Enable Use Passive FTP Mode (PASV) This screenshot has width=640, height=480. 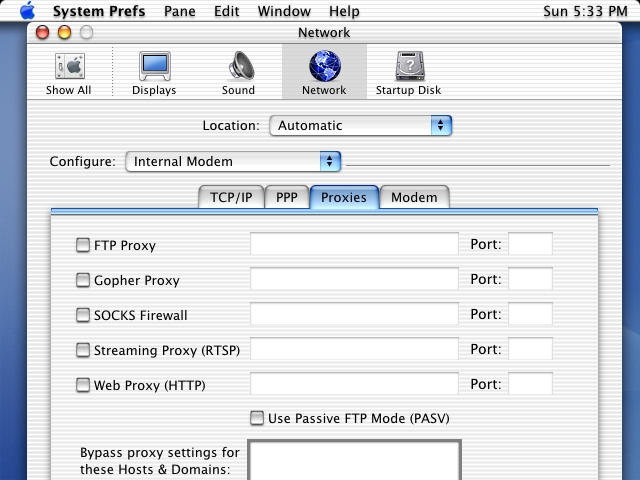pos(257,418)
